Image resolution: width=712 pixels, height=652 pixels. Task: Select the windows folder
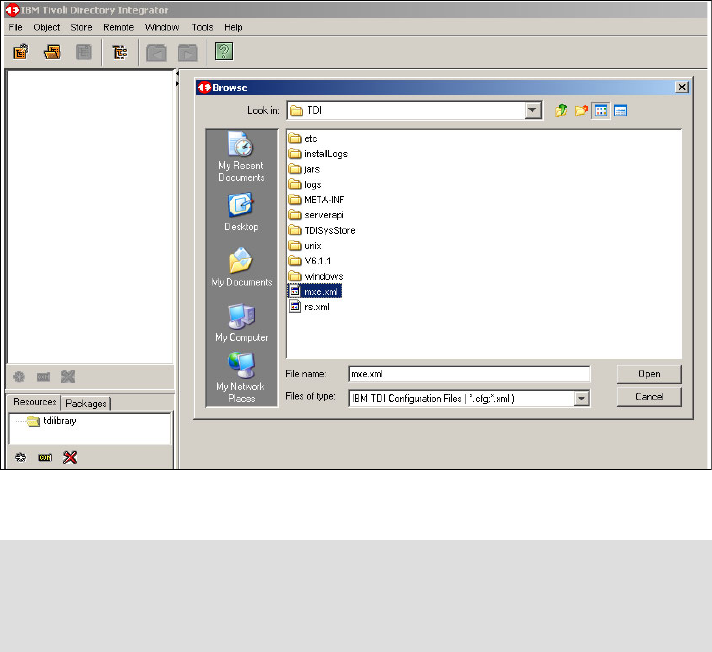(316, 277)
